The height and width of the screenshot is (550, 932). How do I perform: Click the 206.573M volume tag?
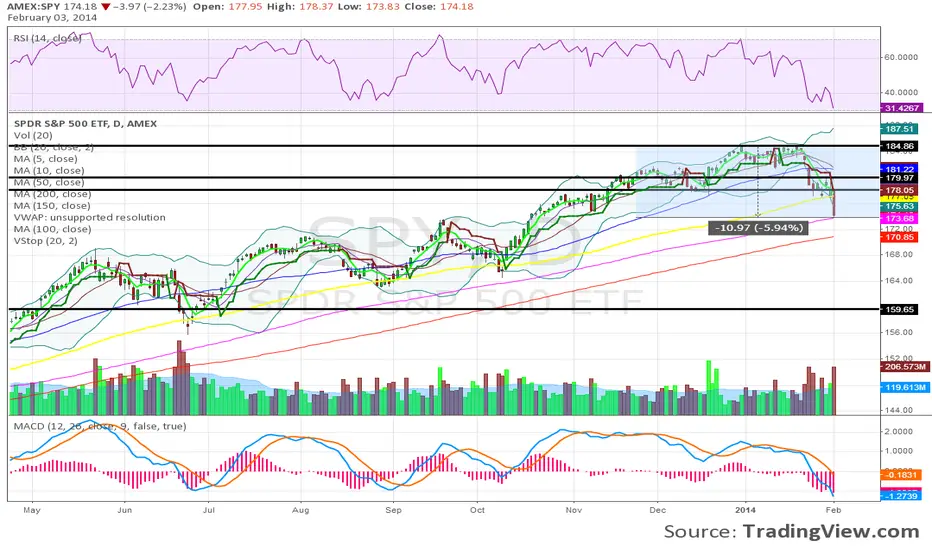[903, 367]
